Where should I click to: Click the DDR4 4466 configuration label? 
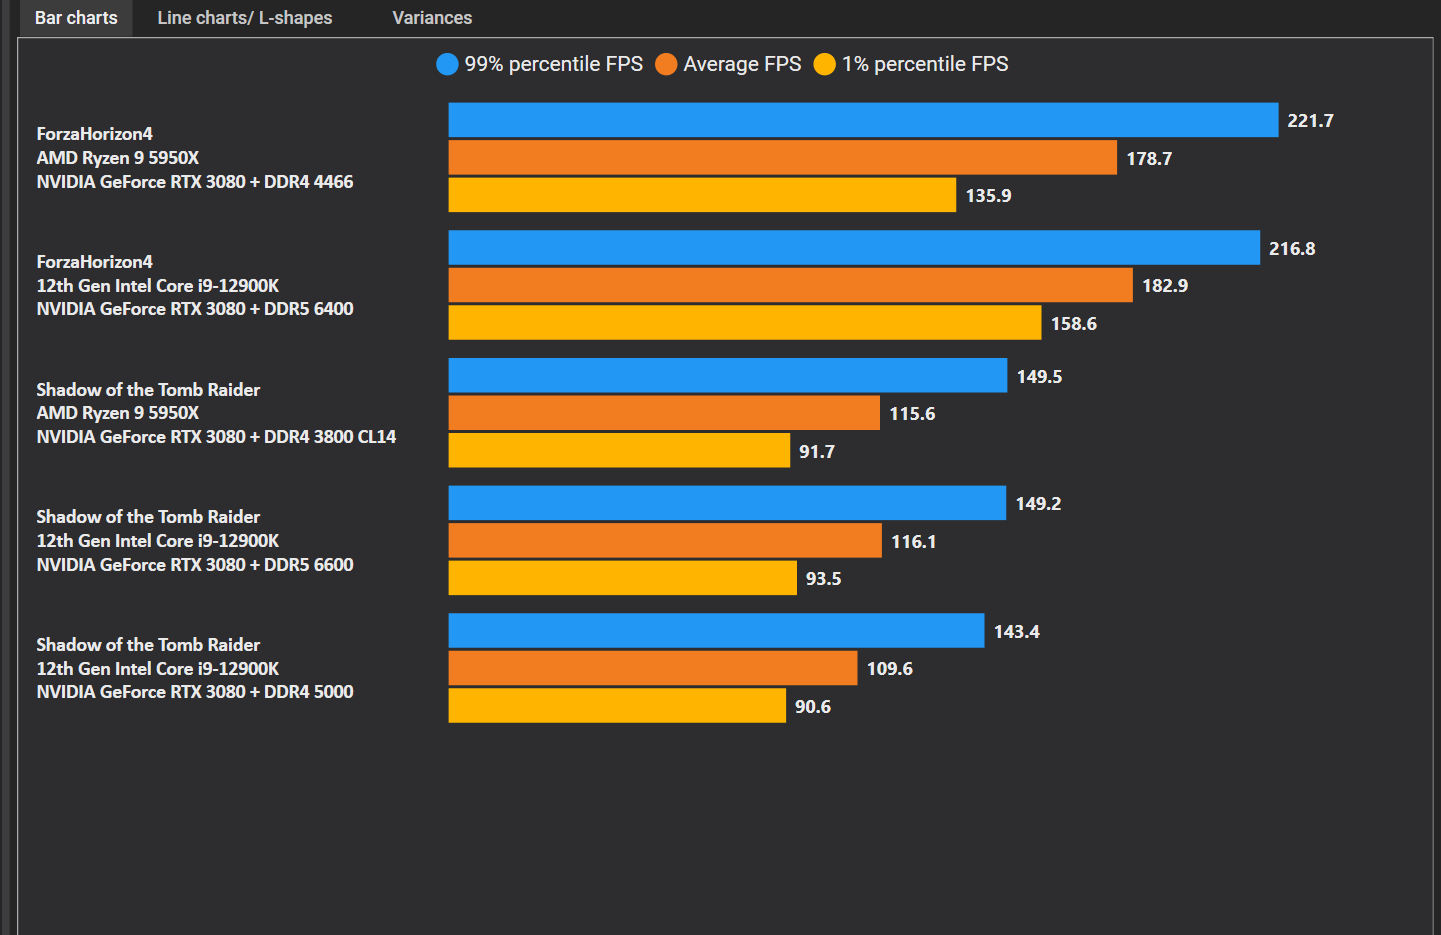click(195, 182)
